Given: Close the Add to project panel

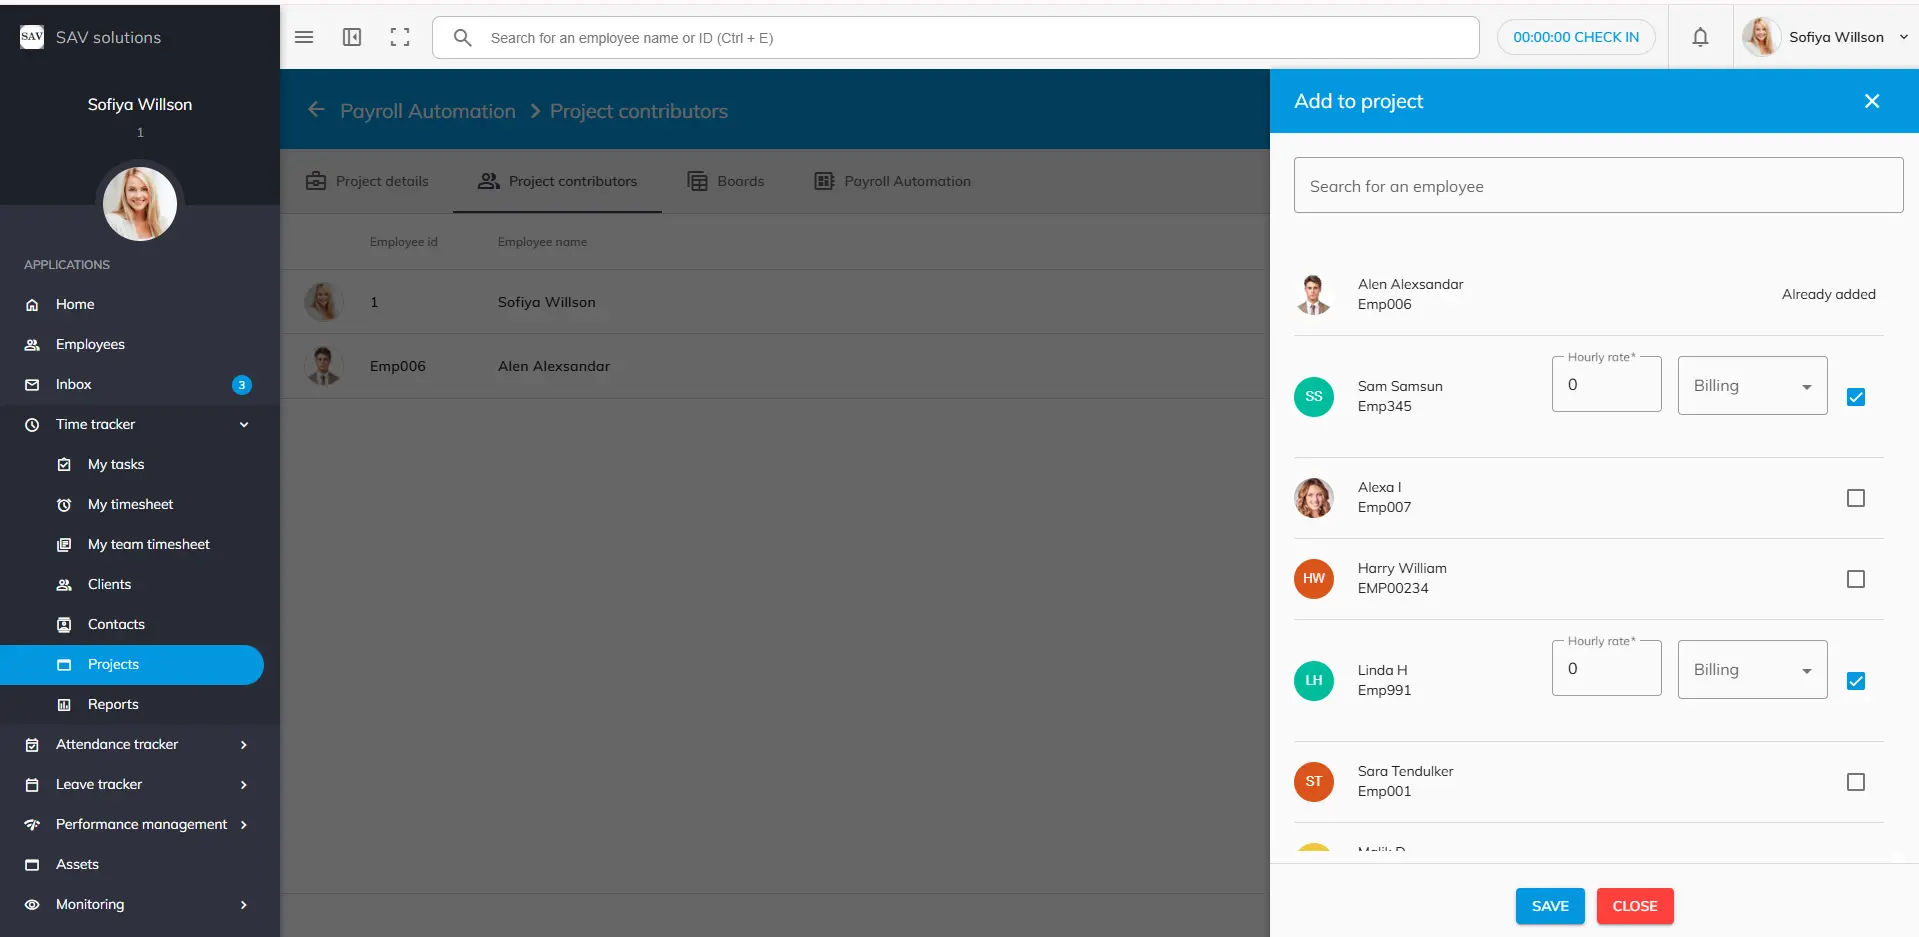Looking at the screenshot, I should [x=1872, y=101].
